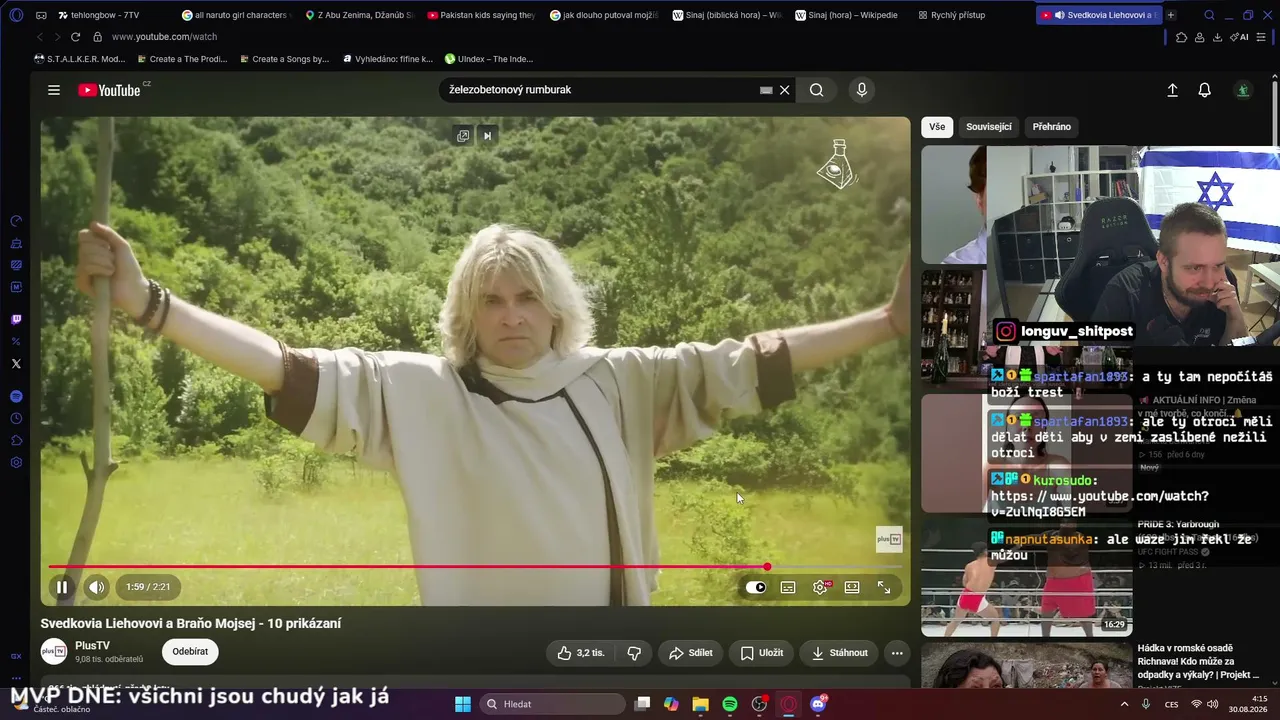Open Spotify from the taskbar

pyautogui.click(x=730, y=704)
